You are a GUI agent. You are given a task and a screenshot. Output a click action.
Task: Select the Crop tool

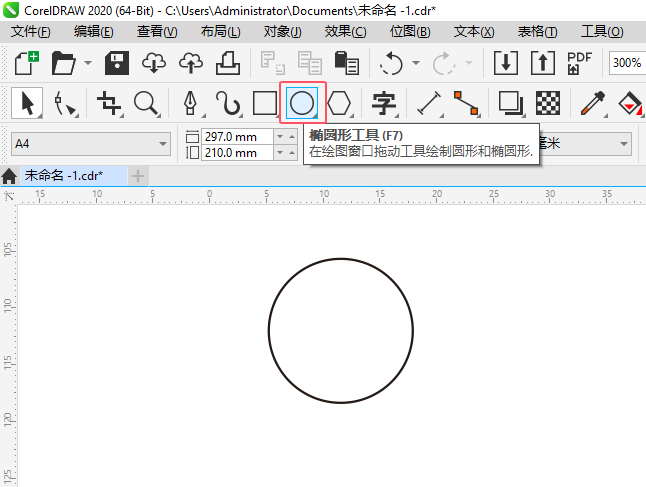109,103
